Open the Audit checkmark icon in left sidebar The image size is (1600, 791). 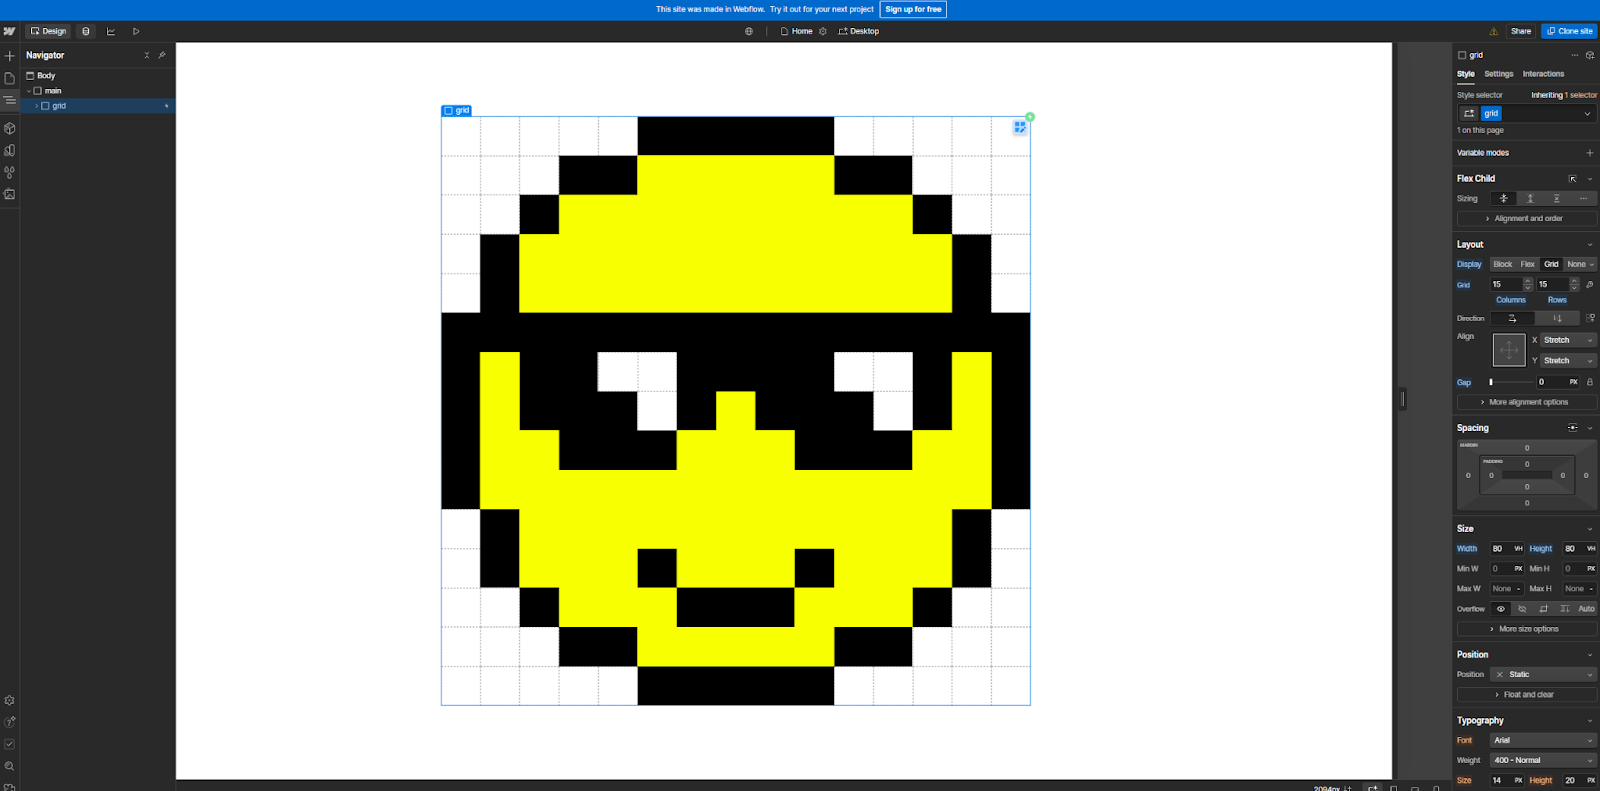pos(9,744)
